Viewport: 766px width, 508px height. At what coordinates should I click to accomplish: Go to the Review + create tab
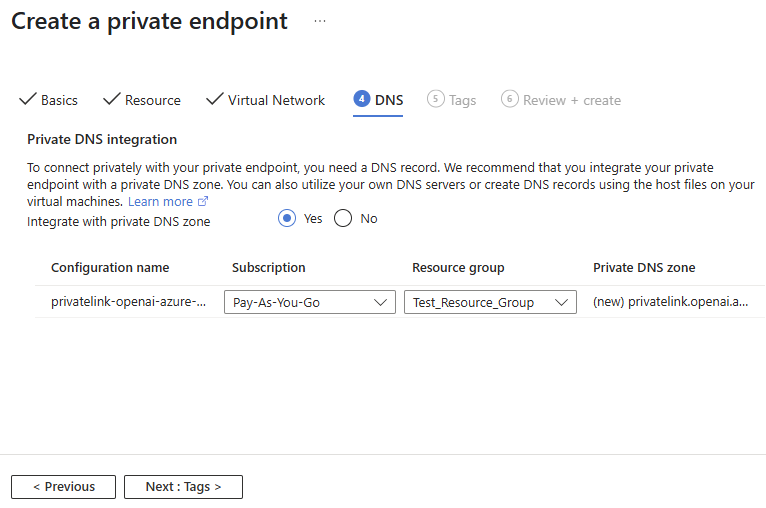point(571,100)
